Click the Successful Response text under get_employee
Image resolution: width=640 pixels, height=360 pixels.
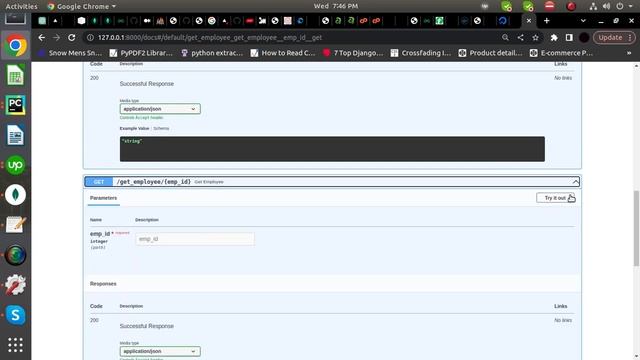coord(147,326)
